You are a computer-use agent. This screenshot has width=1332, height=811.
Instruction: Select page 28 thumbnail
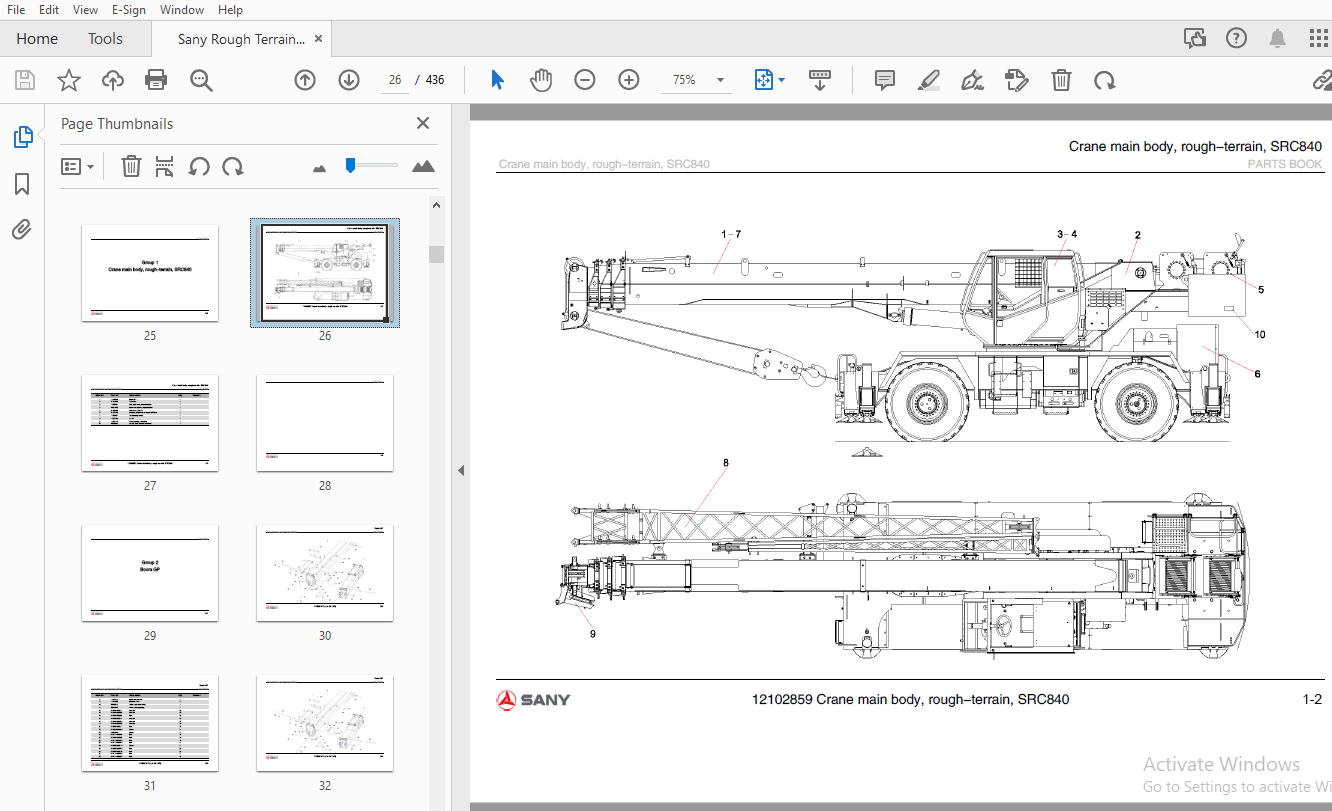coord(325,423)
